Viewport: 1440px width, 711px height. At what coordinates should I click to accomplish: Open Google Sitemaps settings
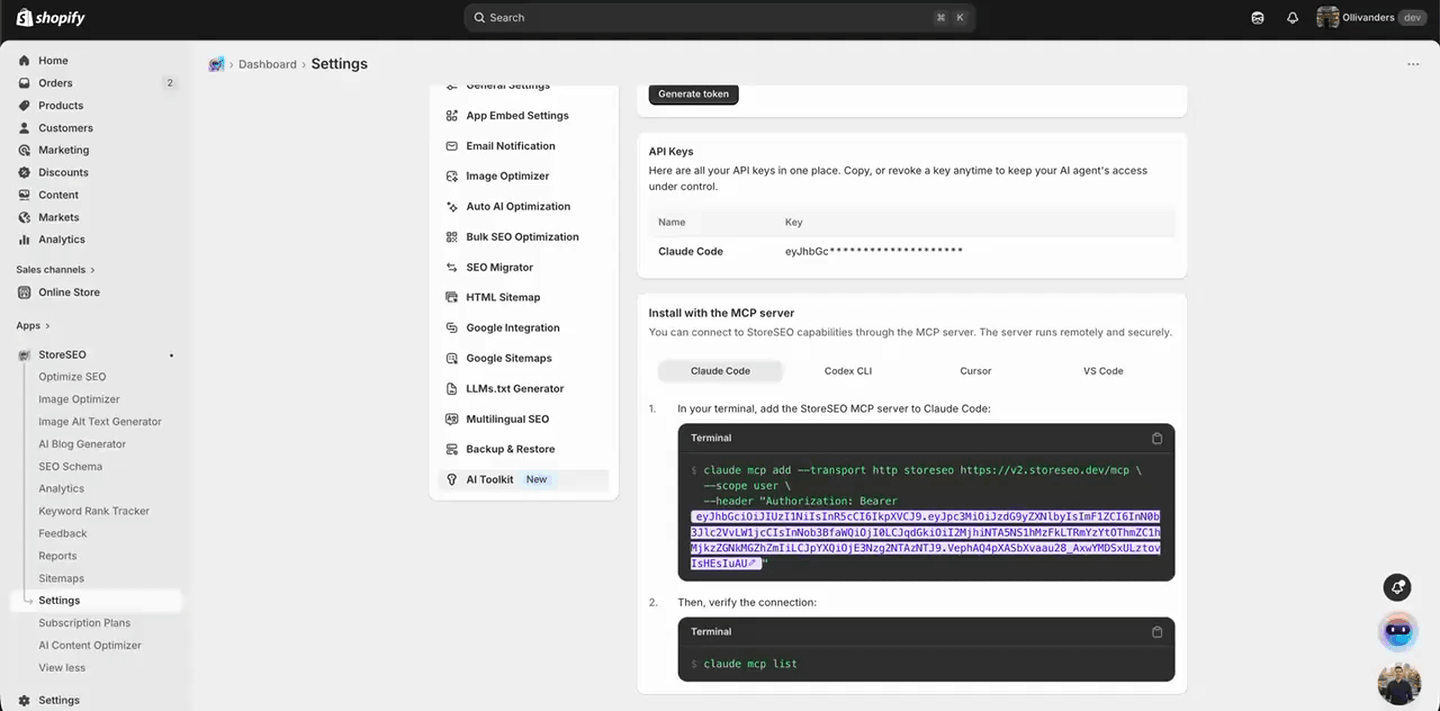pyautogui.click(x=508, y=358)
